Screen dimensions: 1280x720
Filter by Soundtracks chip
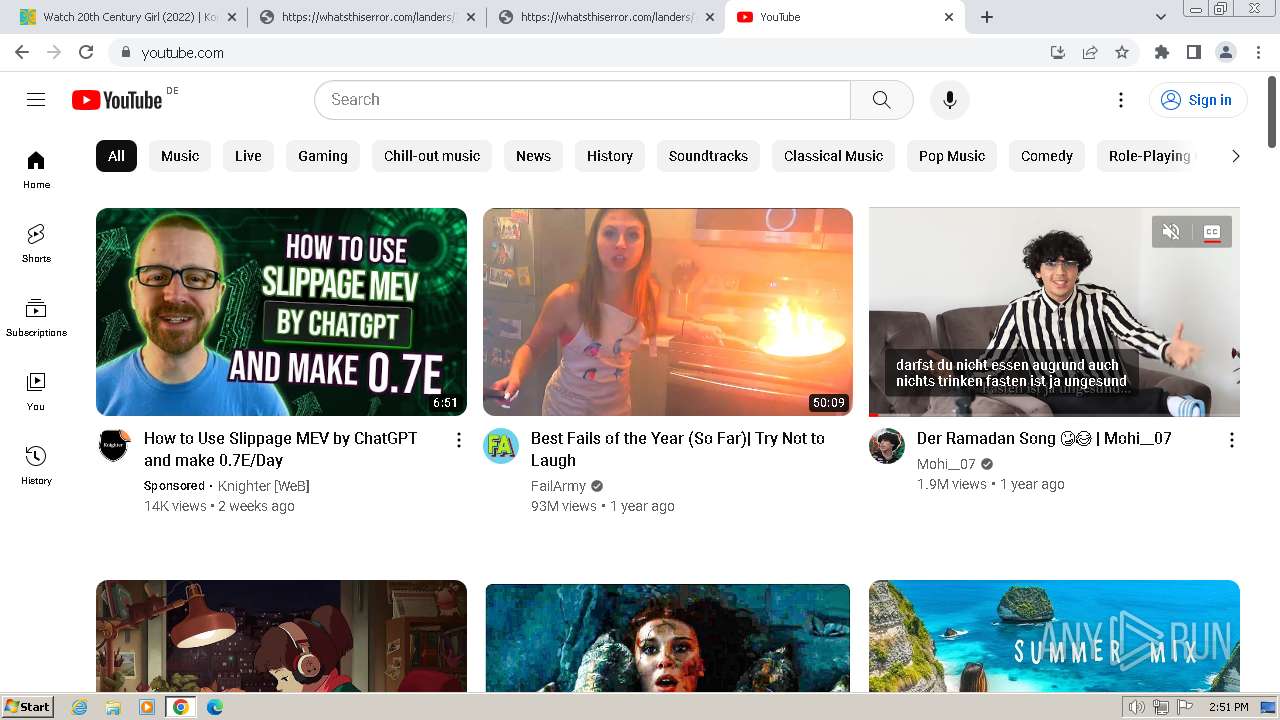coord(708,156)
